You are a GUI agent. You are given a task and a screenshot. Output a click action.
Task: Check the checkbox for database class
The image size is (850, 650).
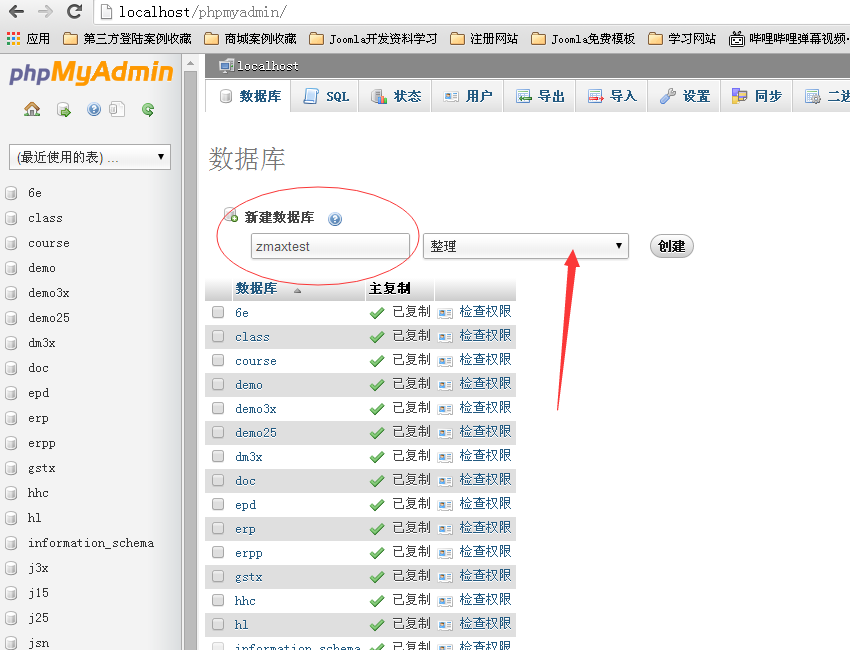click(218, 336)
